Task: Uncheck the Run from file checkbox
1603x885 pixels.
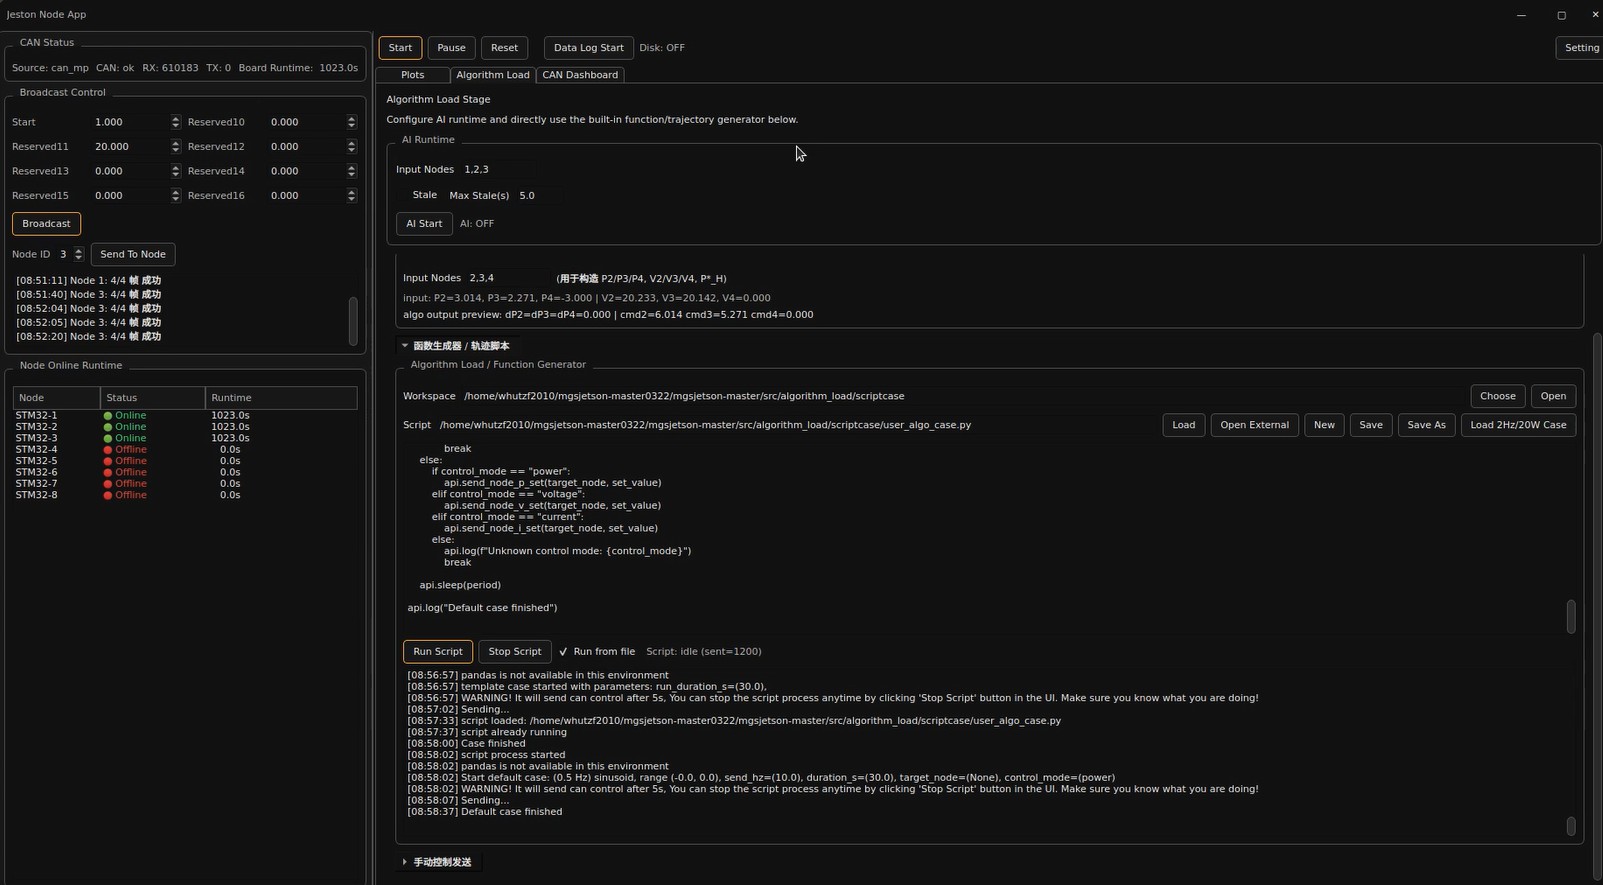Action: (x=563, y=652)
